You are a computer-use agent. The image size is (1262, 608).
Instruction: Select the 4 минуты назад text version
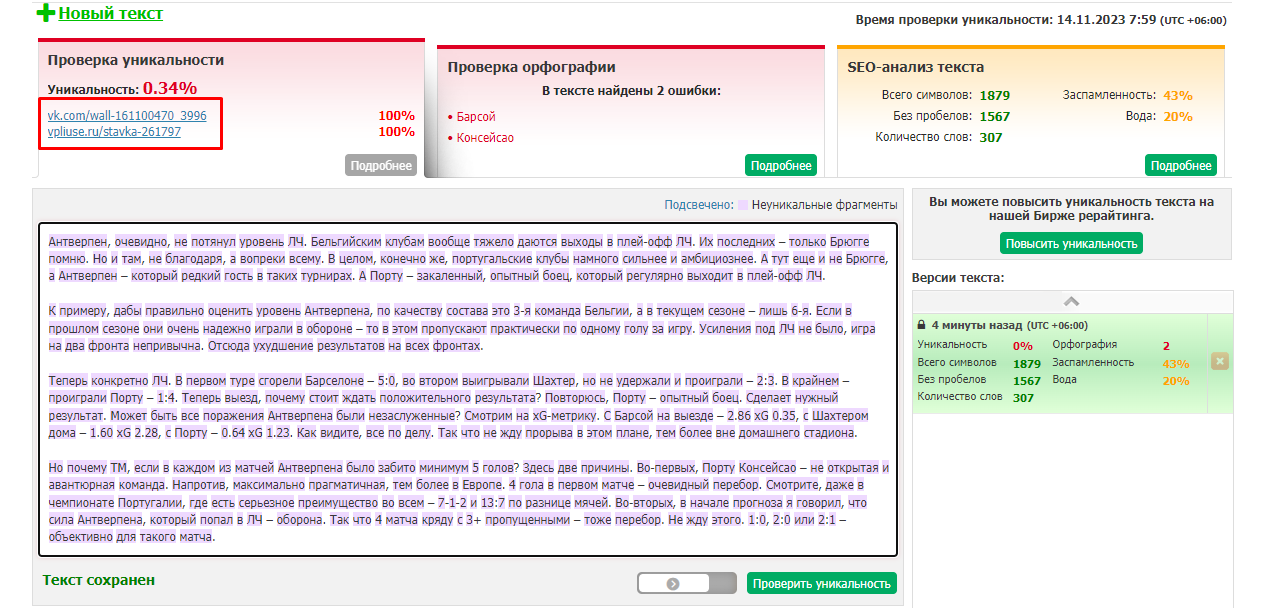point(976,325)
